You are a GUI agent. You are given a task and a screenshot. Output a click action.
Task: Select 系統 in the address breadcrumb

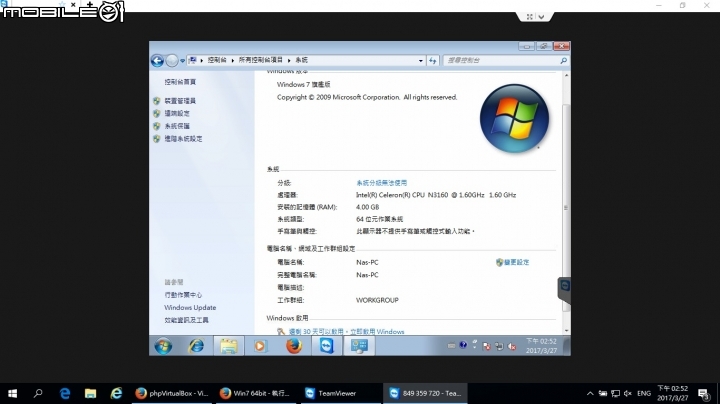tap(301, 60)
